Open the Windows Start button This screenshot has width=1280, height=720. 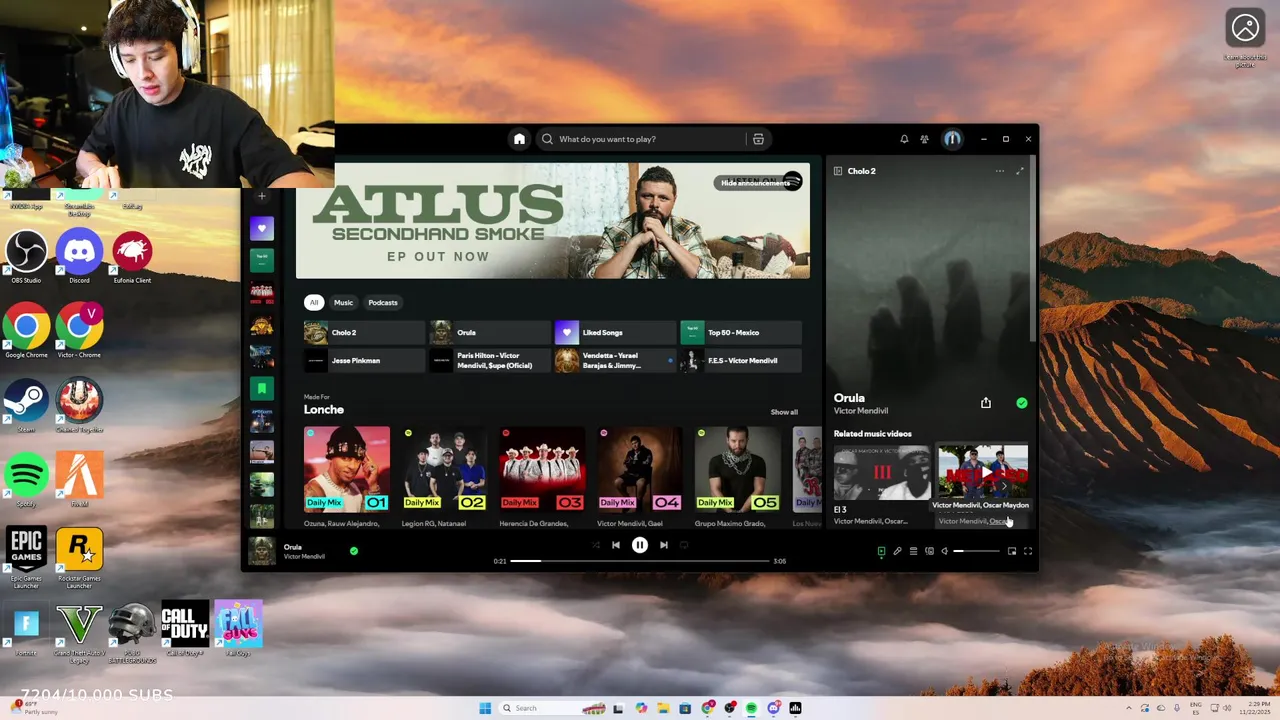pyautogui.click(x=485, y=708)
